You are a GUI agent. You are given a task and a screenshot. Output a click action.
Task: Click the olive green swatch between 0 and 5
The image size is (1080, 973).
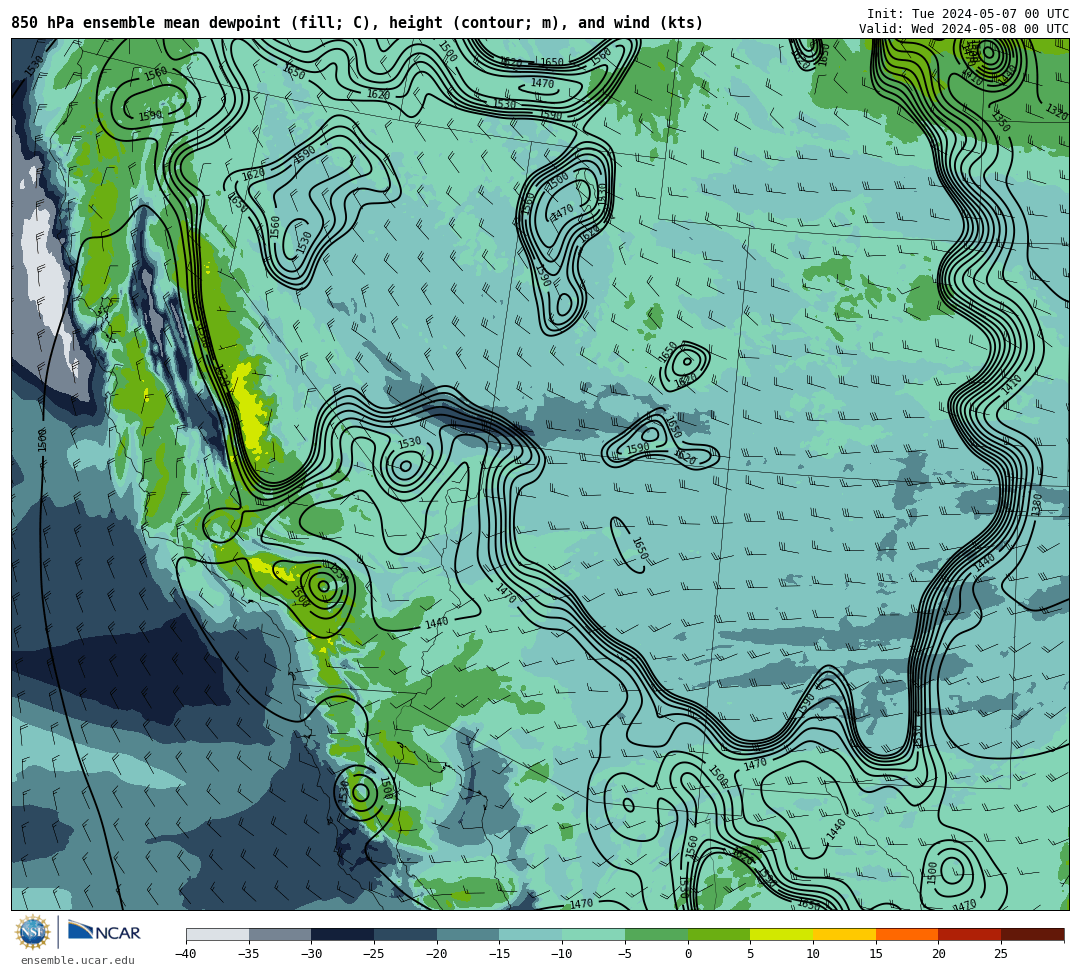[719, 934]
